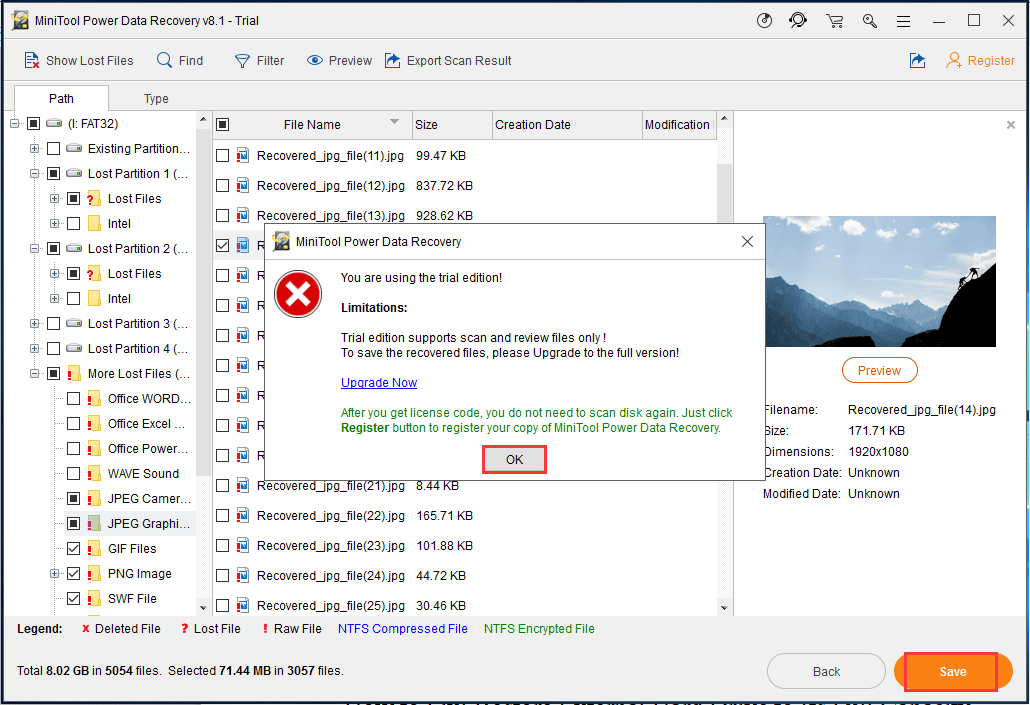This screenshot has height=705, width=1030.
Task: Open the shopping cart purchase icon
Action: (834, 20)
